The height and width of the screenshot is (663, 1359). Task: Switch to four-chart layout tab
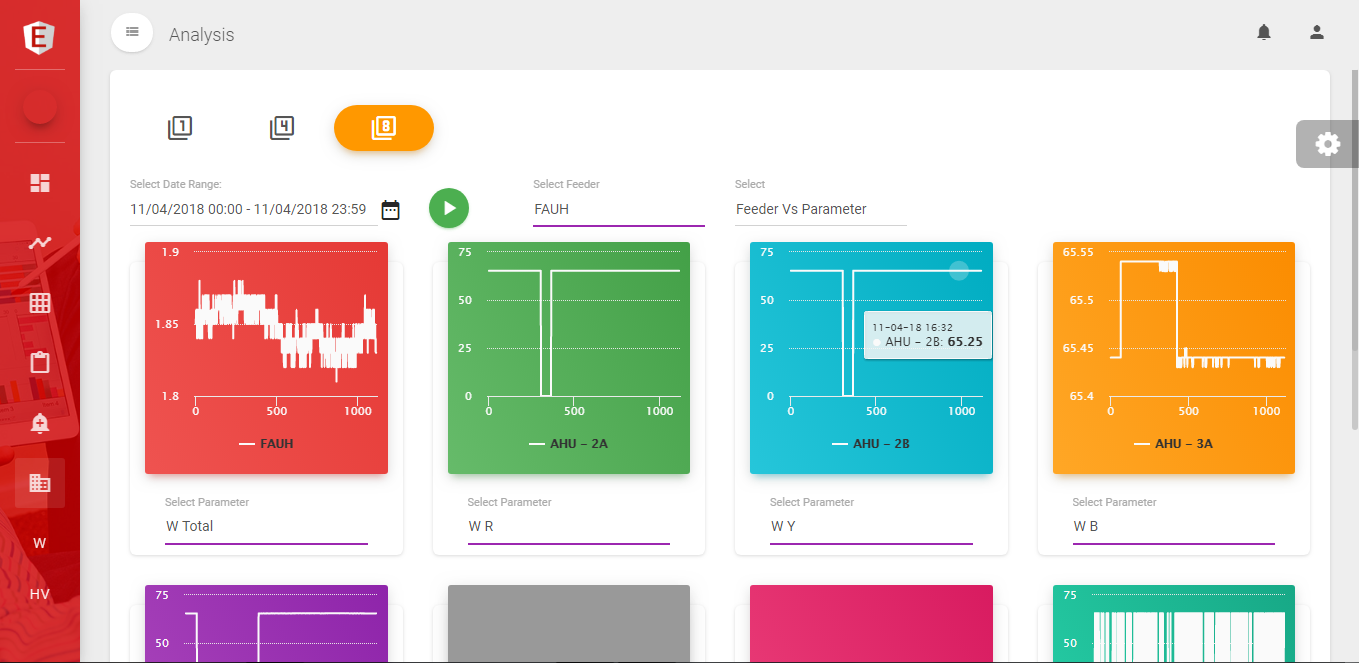tap(282, 128)
